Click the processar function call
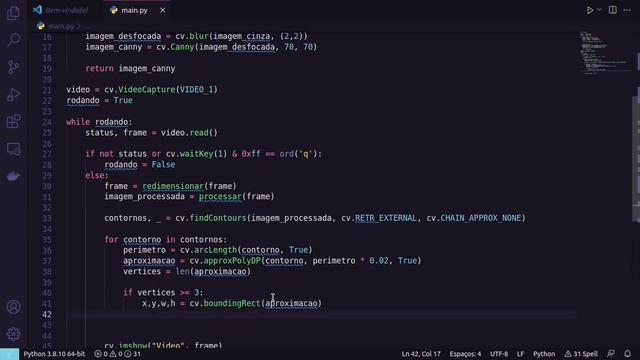Image resolution: width=640 pixels, height=360 pixels. point(220,197)
